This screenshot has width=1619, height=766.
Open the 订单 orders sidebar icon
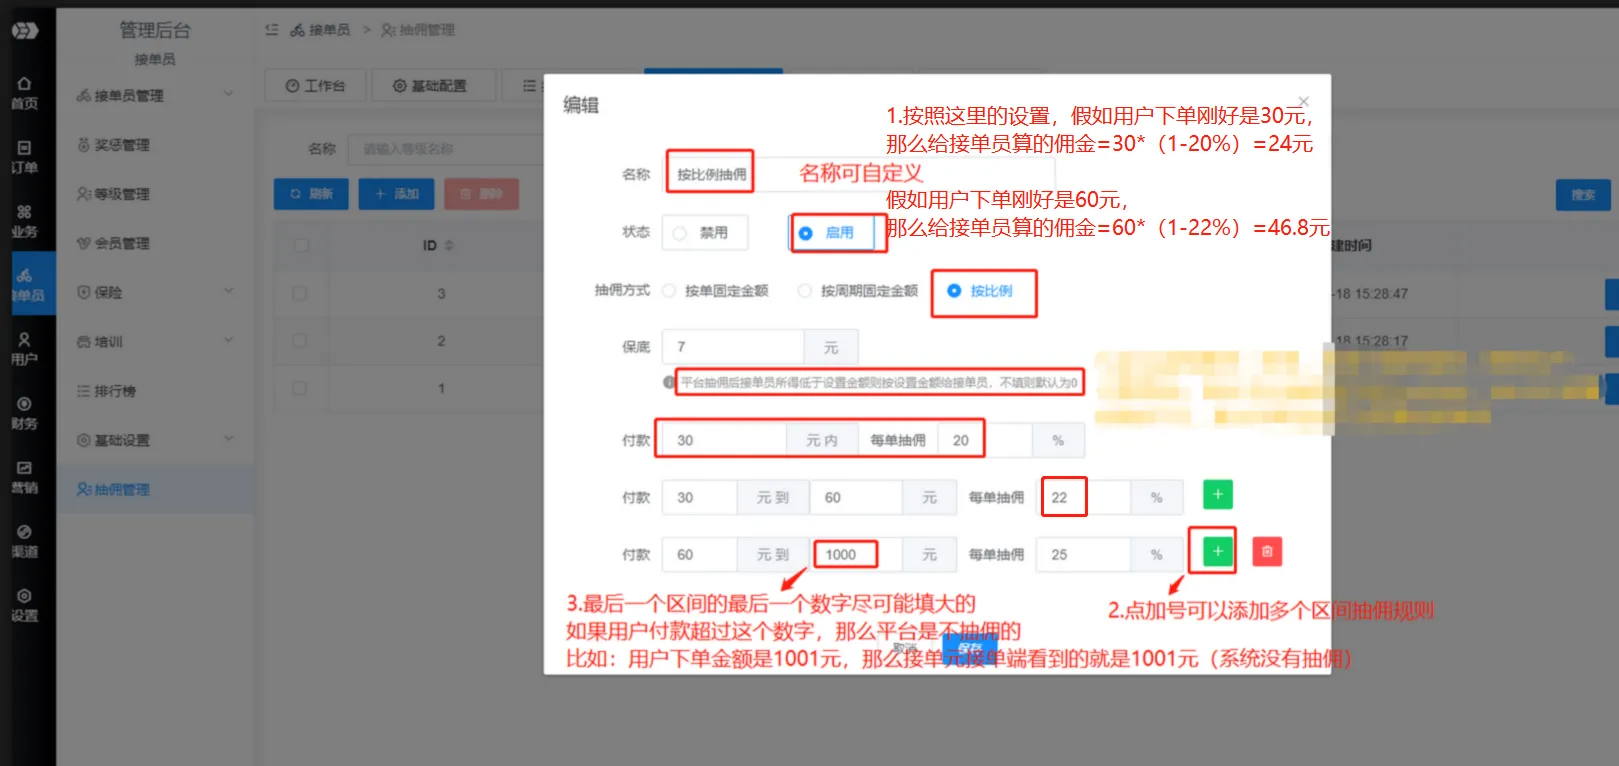[24, 157]
